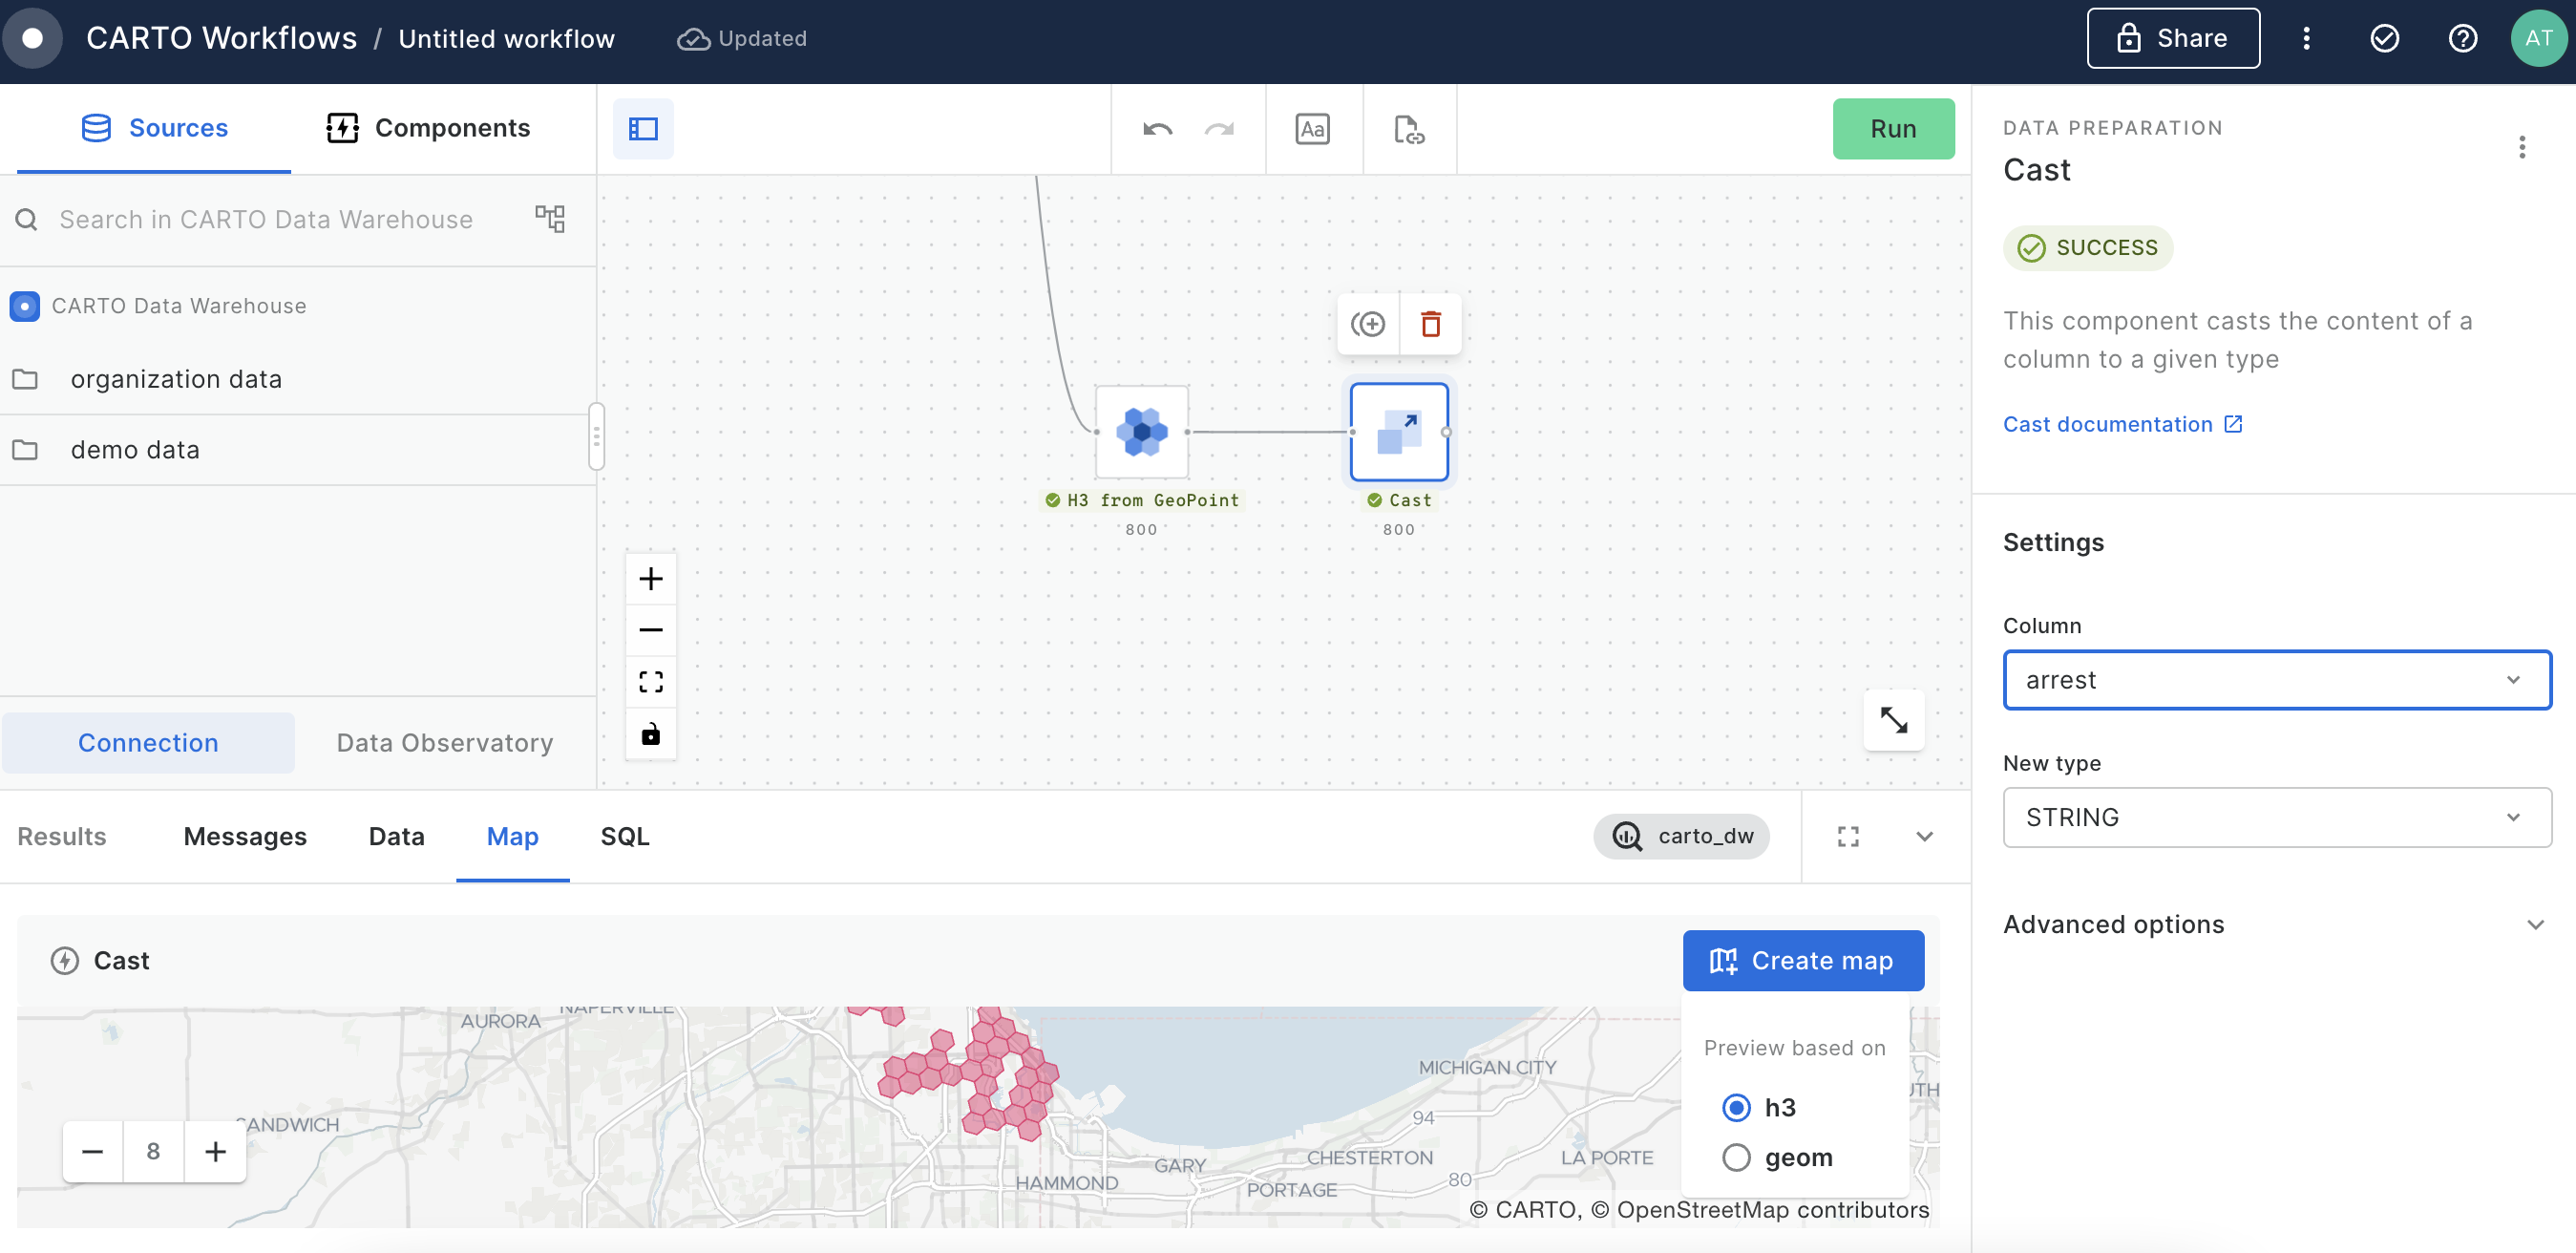Decrease the map zoom level
The image size is (2576, 1253).
92,1152
